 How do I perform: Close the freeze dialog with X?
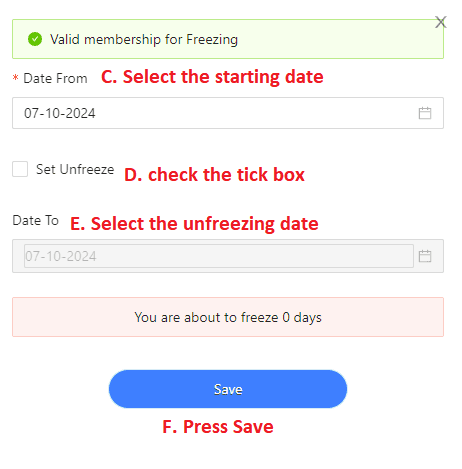(x=441, y=22)
